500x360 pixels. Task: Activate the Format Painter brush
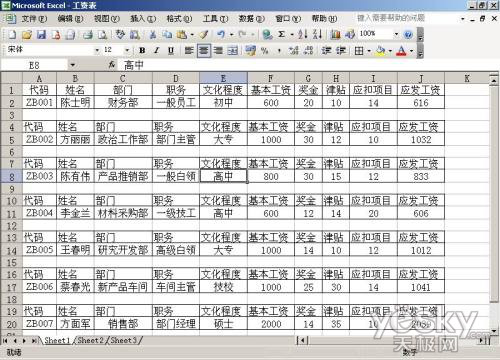[204, 34]
